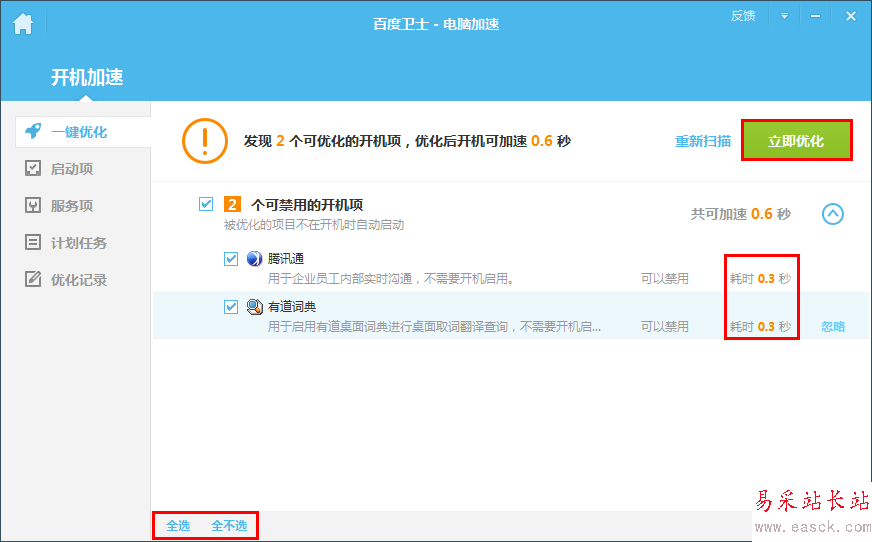Click the 有道词典 description text
Image resolution: width=872 pixels, height=542 pixels.
click(x=434, y=326)
